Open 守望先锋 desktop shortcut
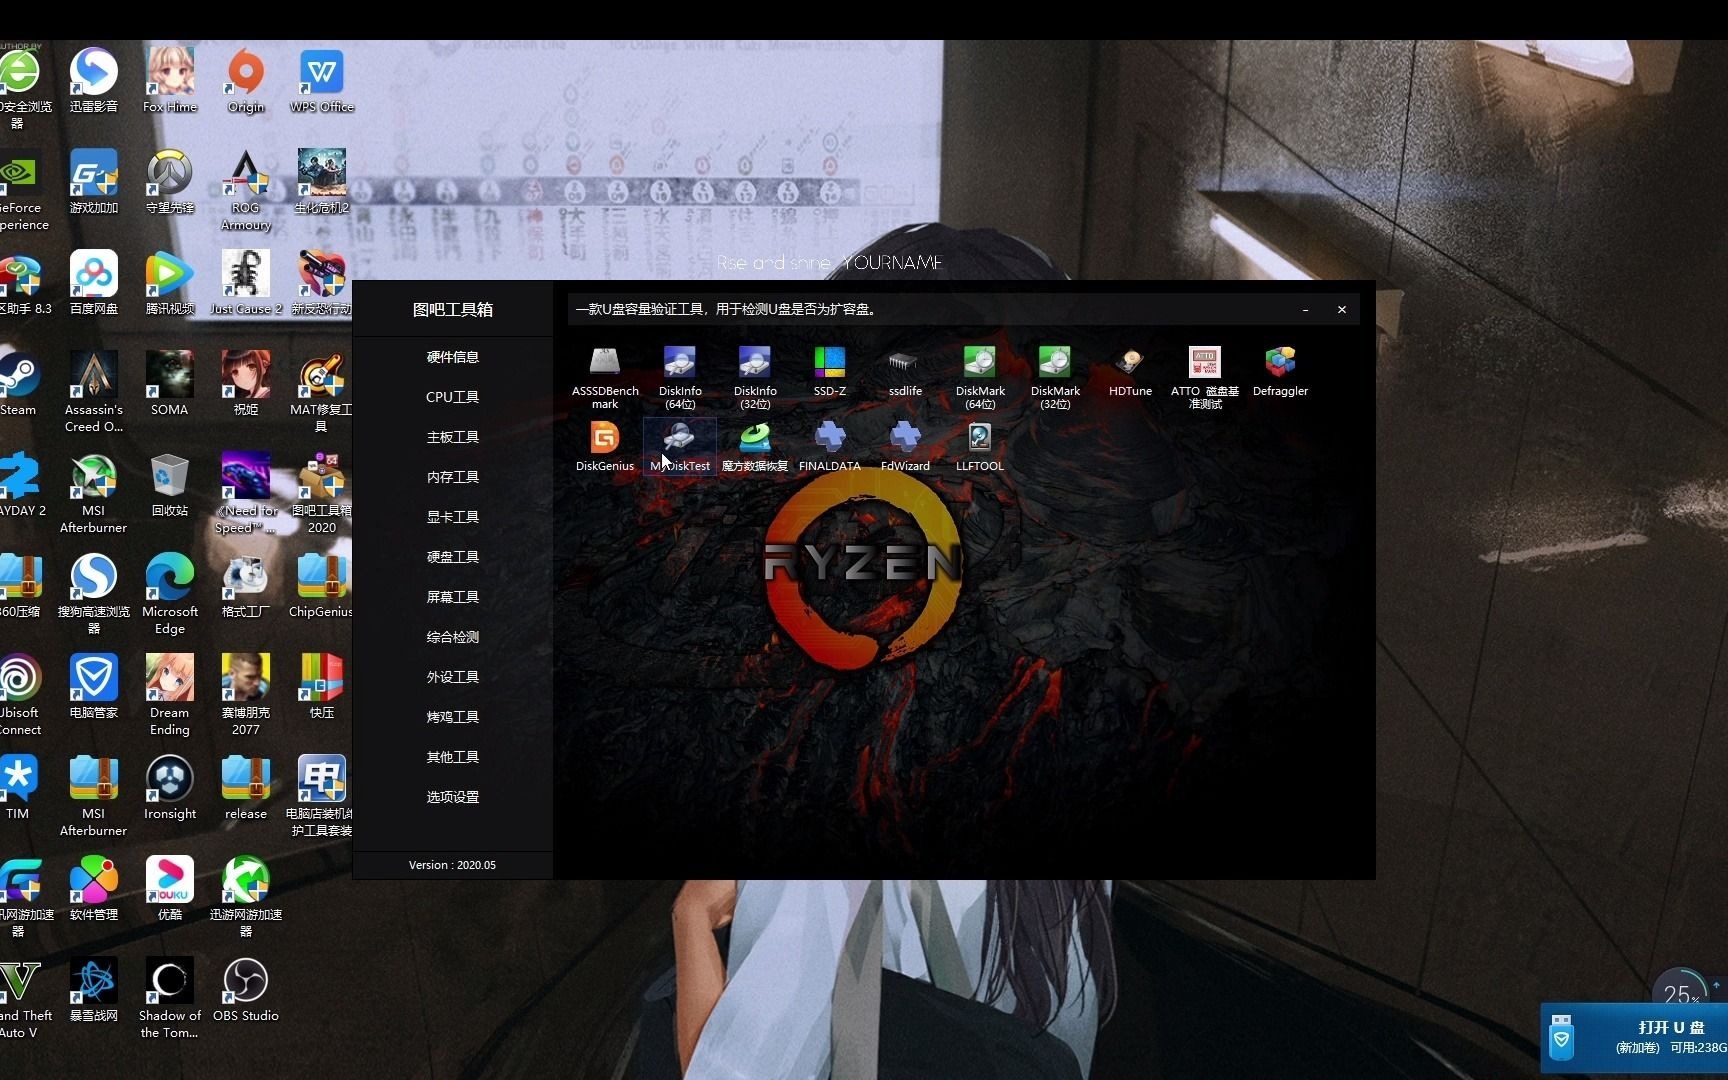1728x1080 pixels. click(x=170, y=183)
